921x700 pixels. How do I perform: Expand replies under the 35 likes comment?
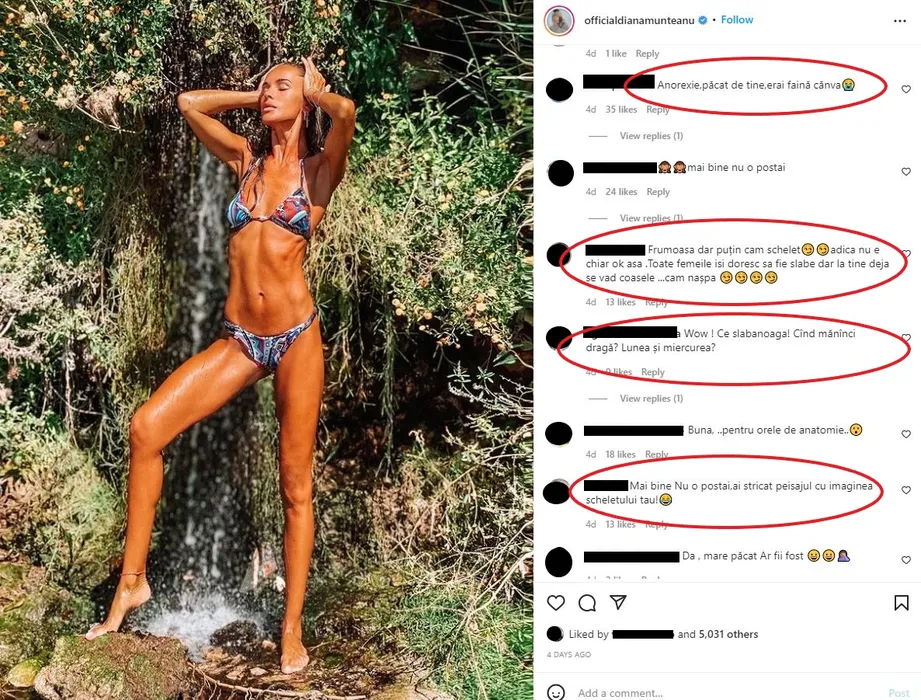[651, 136]
